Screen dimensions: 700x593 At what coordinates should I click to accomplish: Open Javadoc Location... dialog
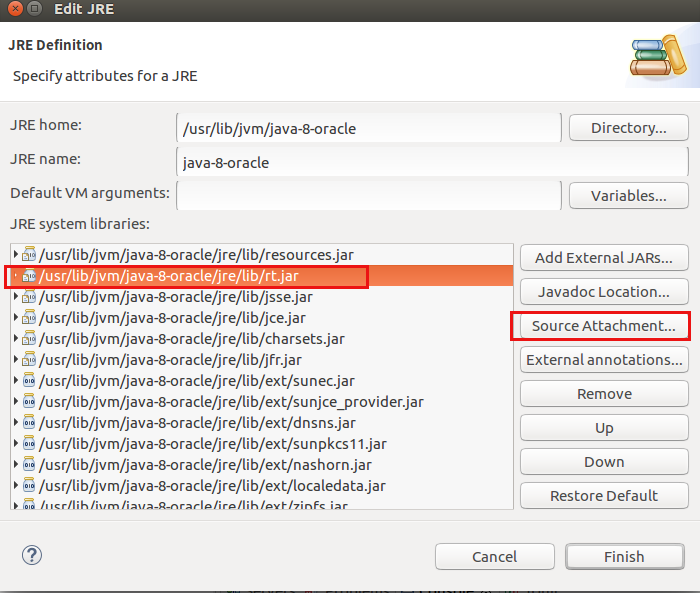604,292
